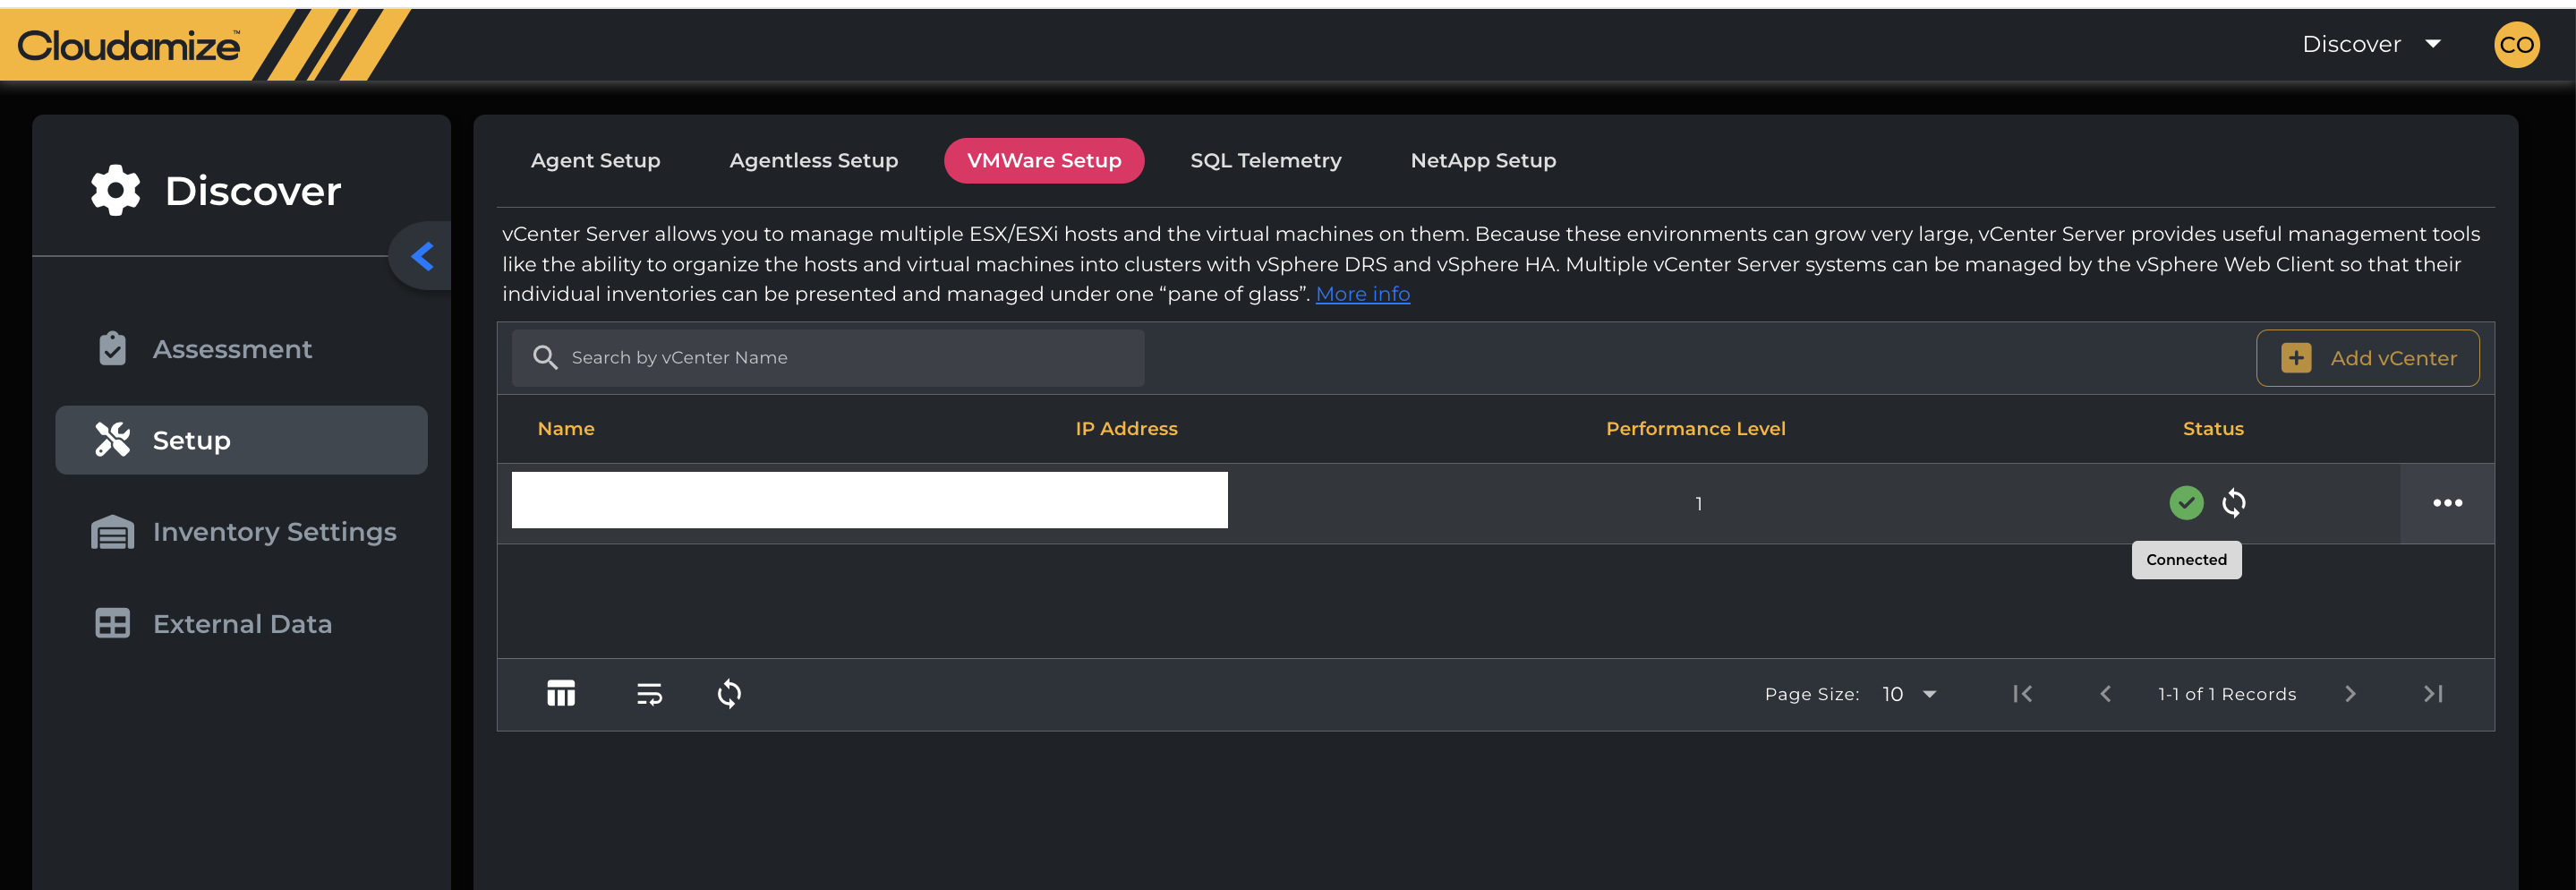Viewport: 2576px width, 890px height.
Task: Go to the first page
Action: [x=2022, y=694]
